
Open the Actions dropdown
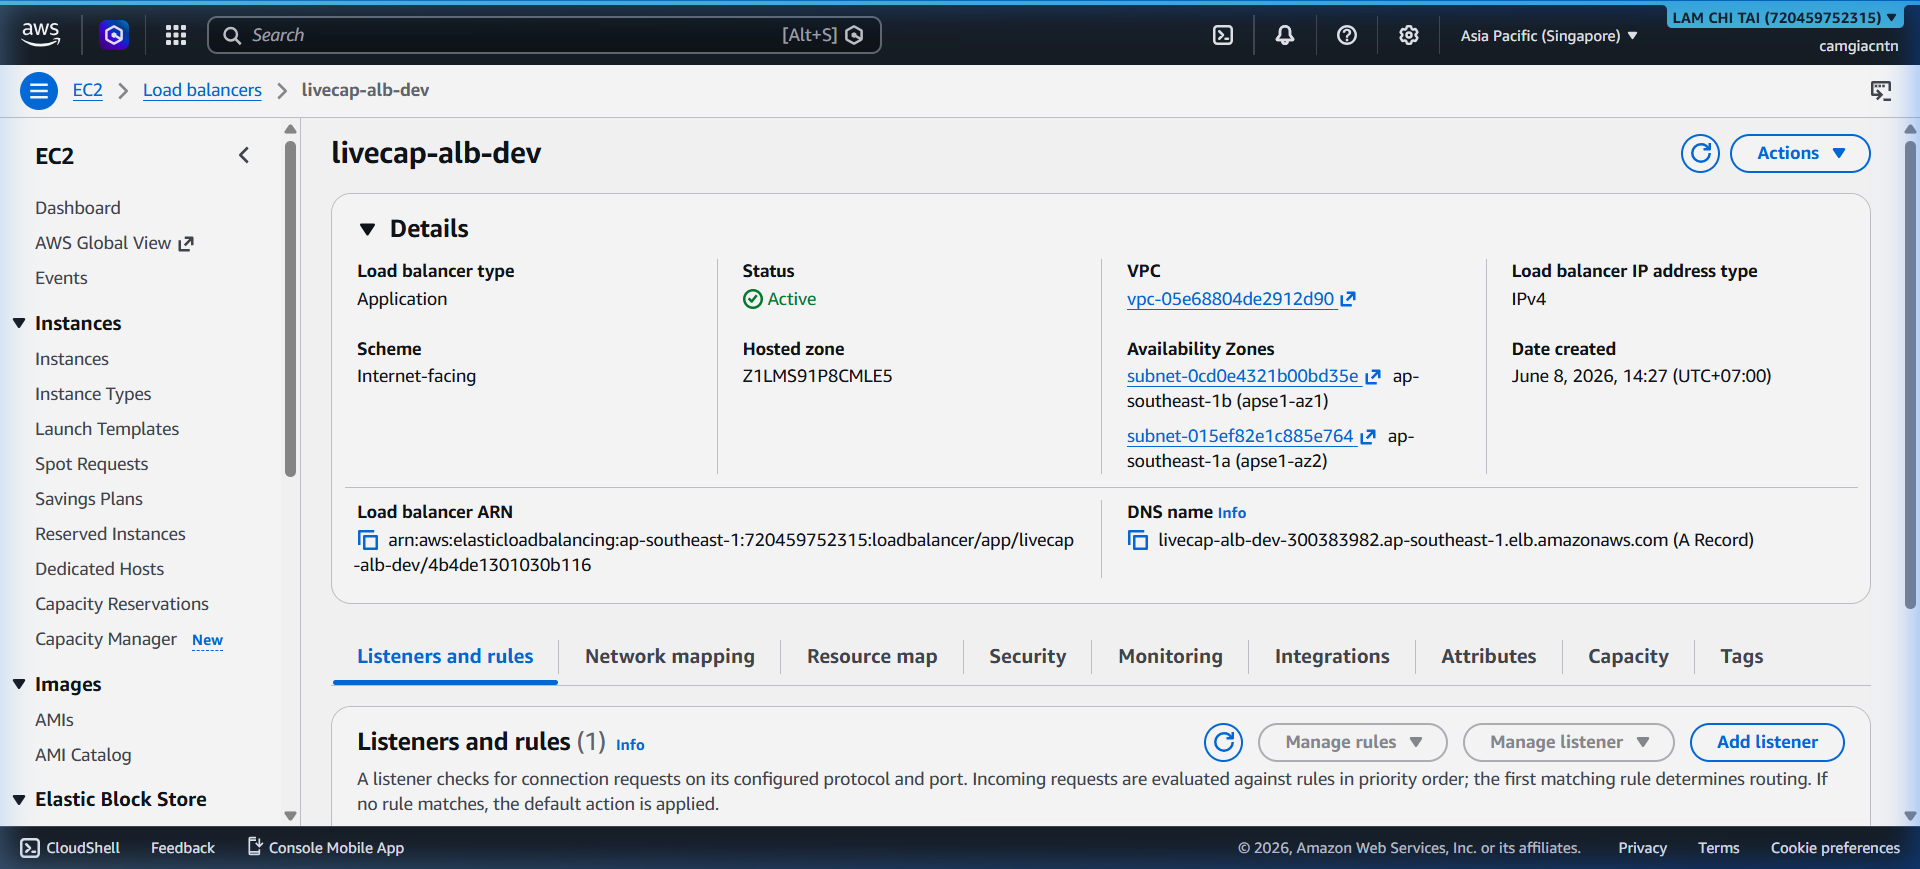point(1800,153)
